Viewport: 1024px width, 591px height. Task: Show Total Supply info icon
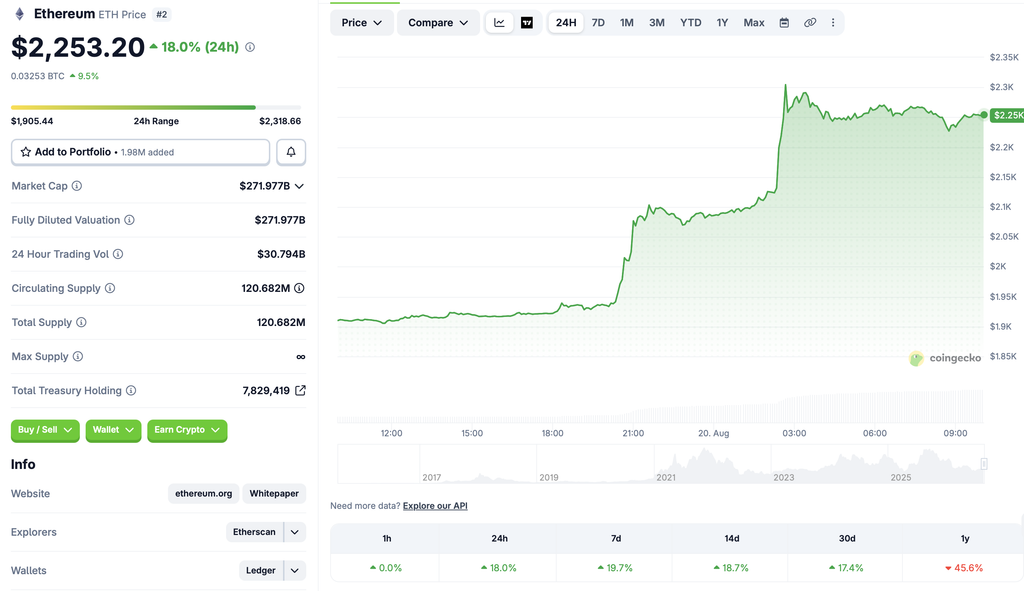(x=82, y=322)
